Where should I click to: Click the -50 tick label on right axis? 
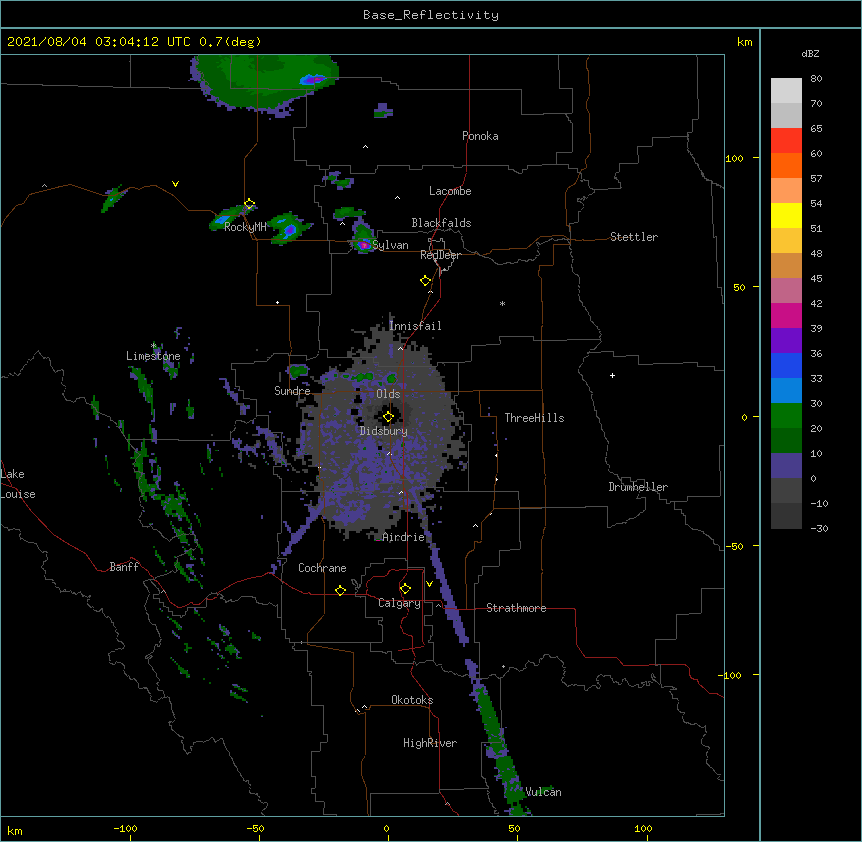(734, 546)
